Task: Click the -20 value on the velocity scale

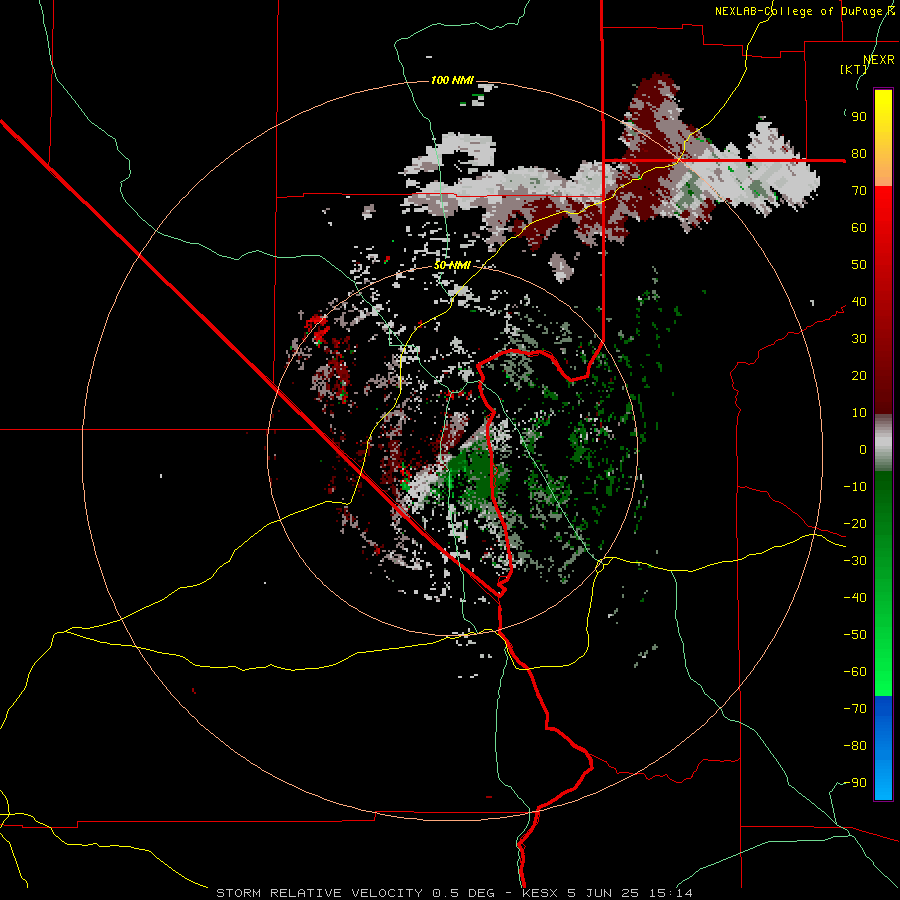Action: pyautogui.click(x=855, y=523)
